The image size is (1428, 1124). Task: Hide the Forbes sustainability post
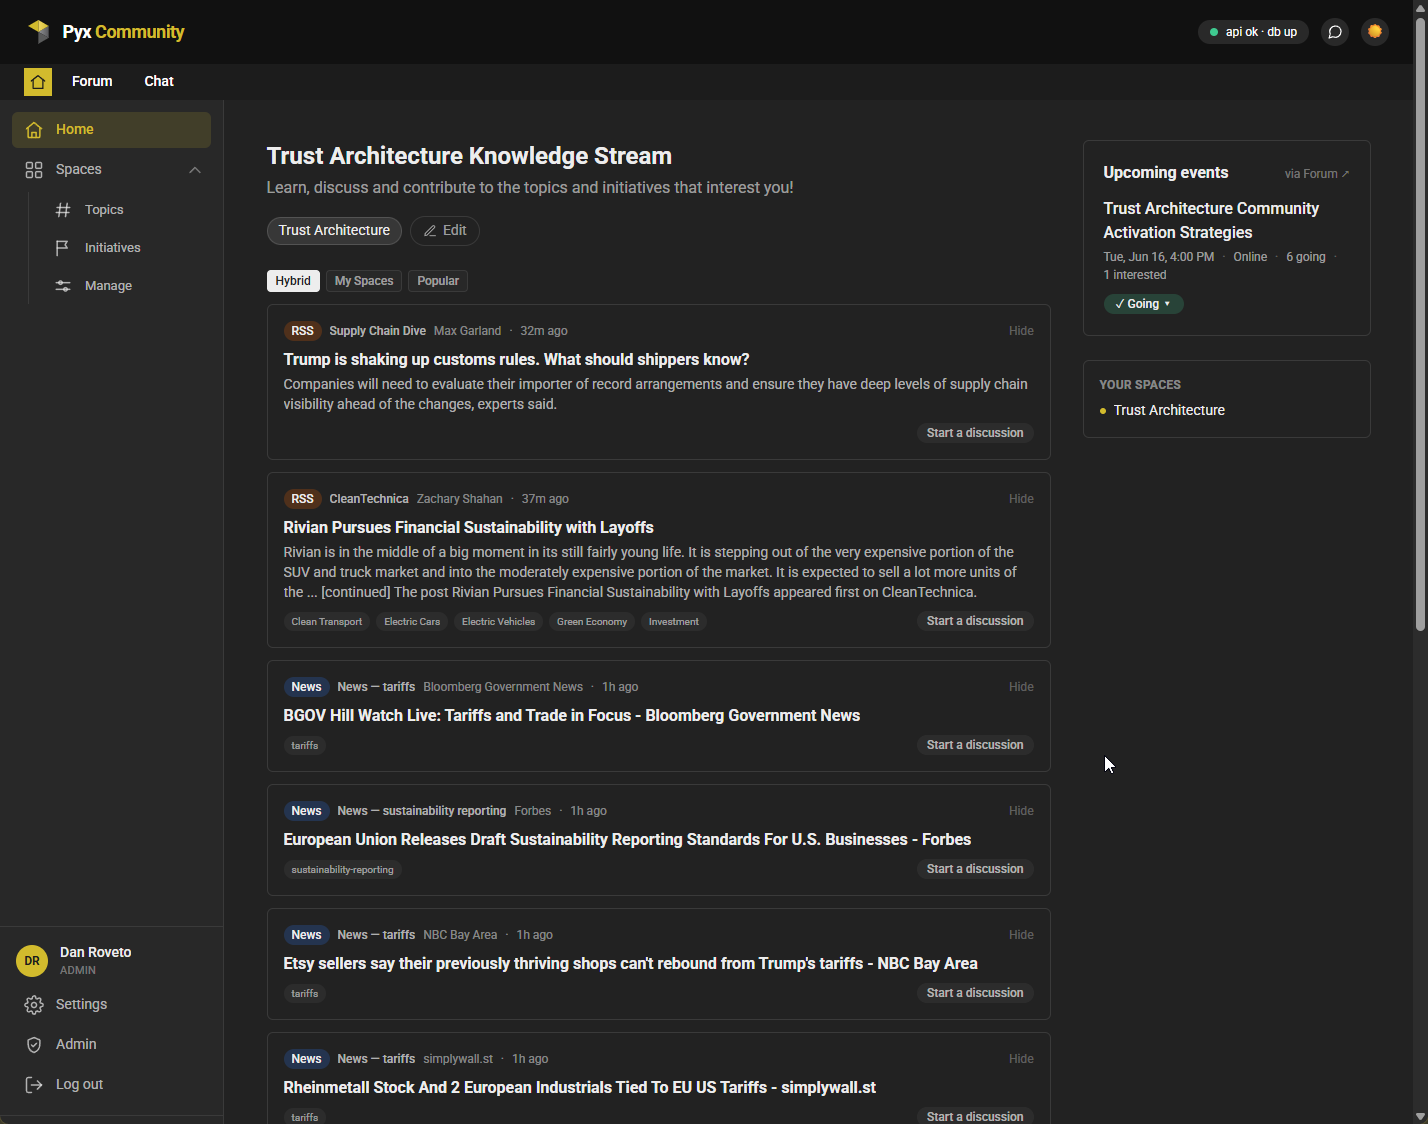[1021, 811]
